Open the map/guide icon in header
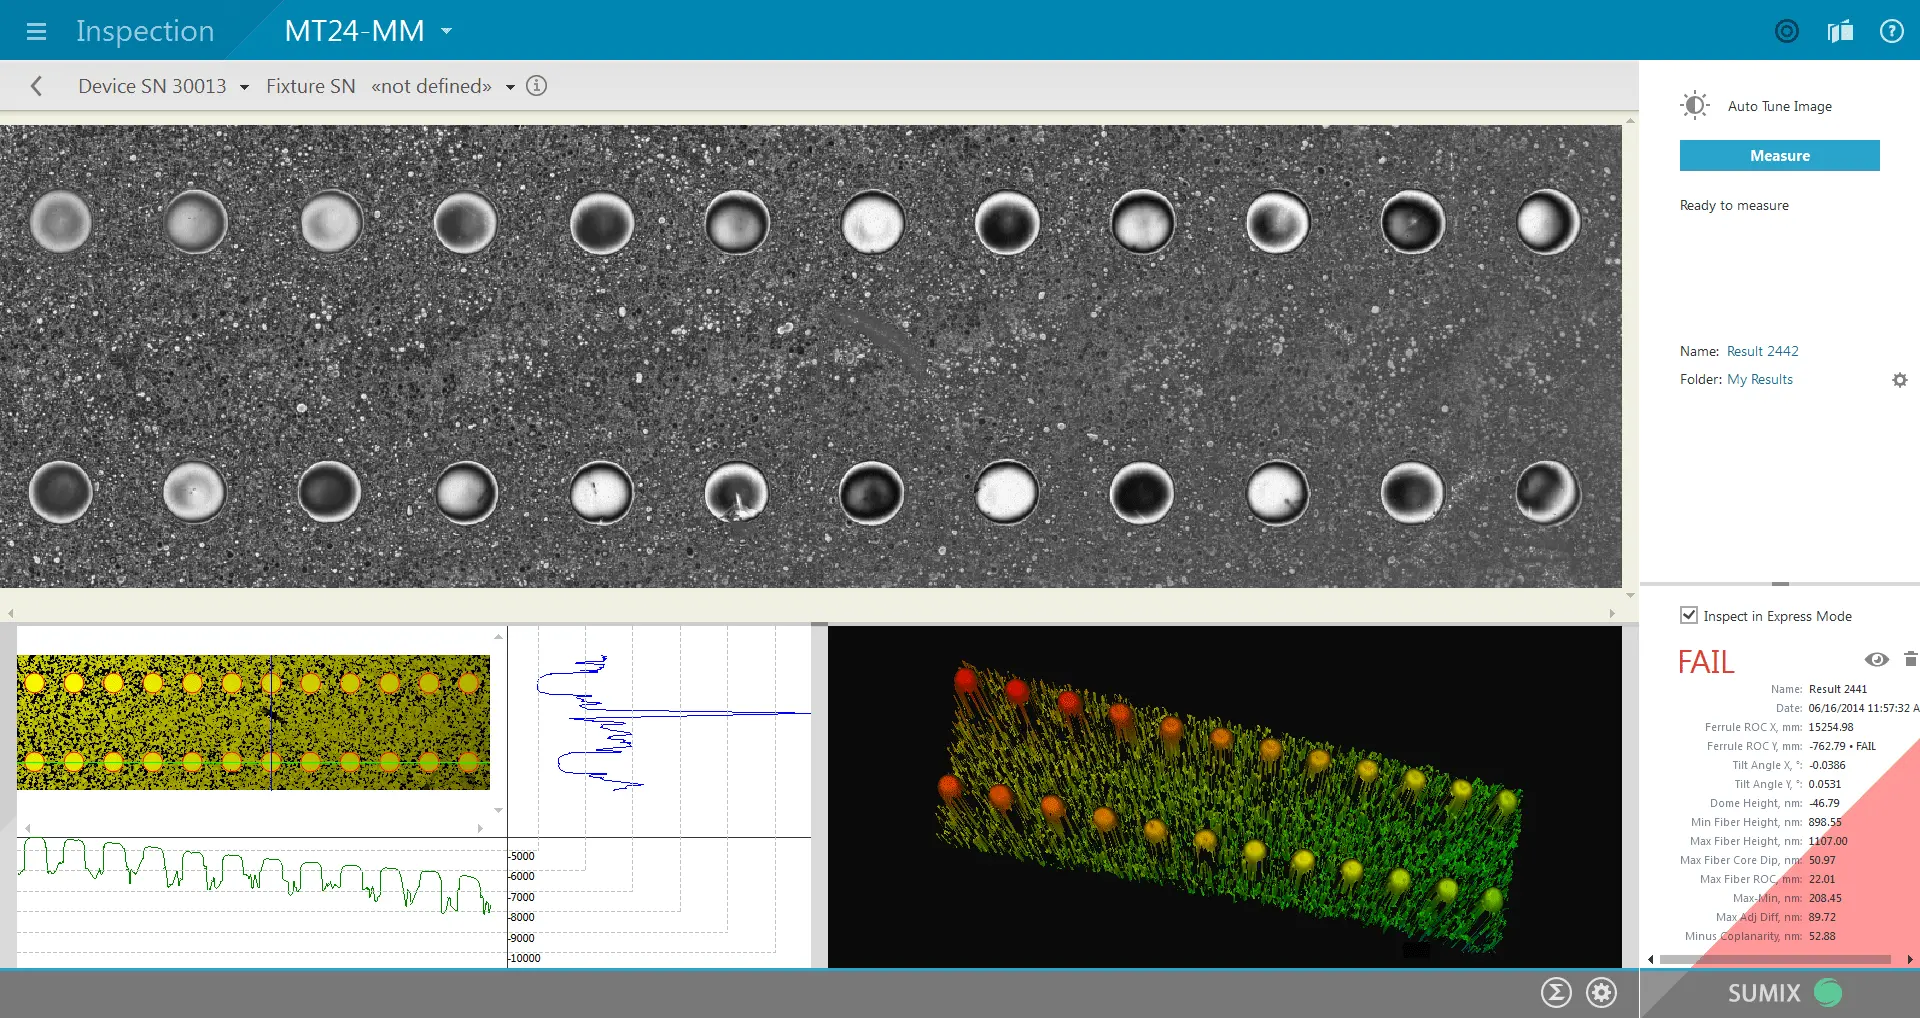 pyautogui.click(x=1840, y=31)
